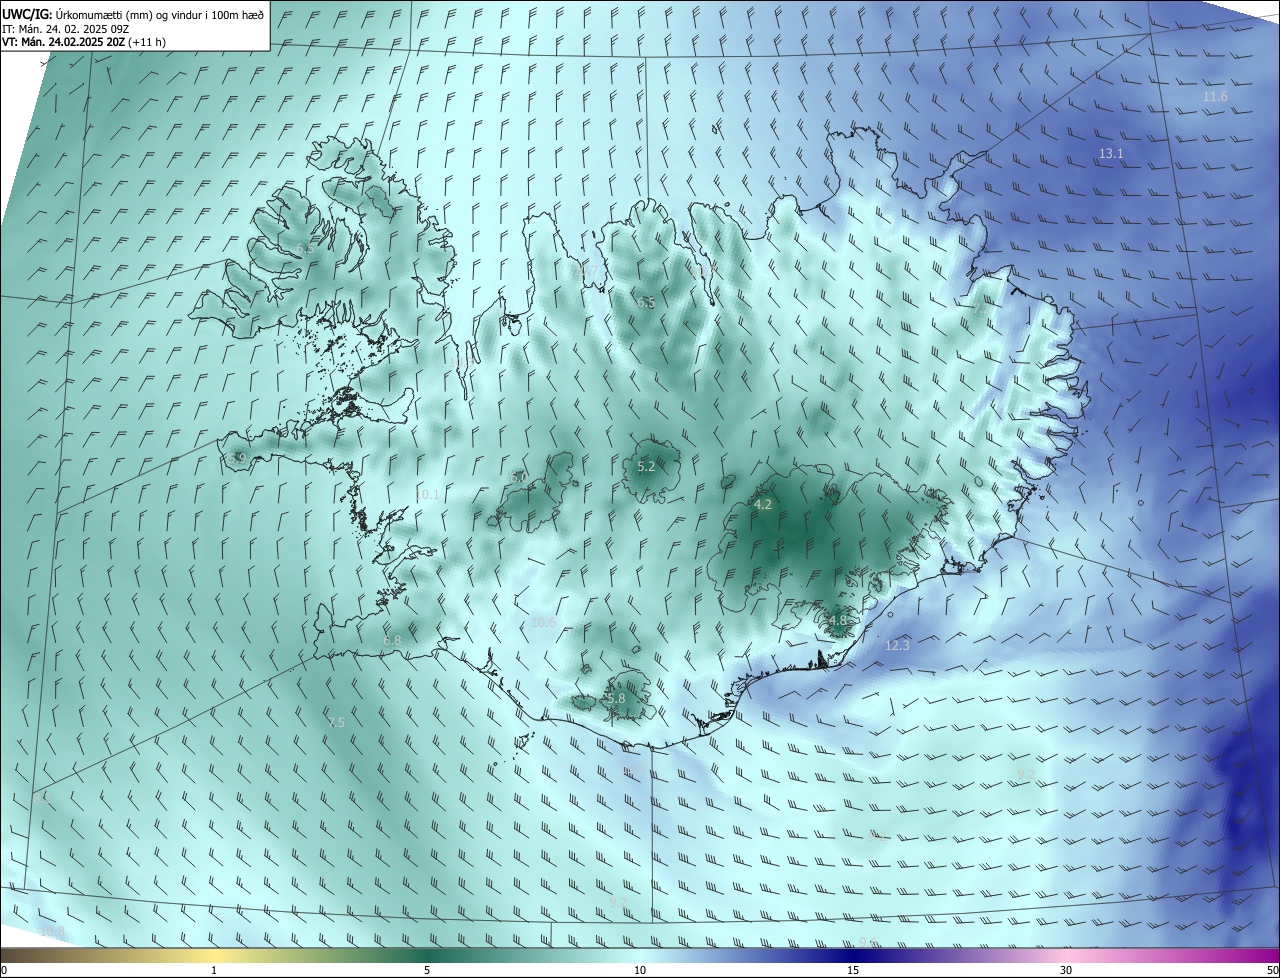Click the 10.8 value label
The image size is (1280, 978).
pos(52,932)
